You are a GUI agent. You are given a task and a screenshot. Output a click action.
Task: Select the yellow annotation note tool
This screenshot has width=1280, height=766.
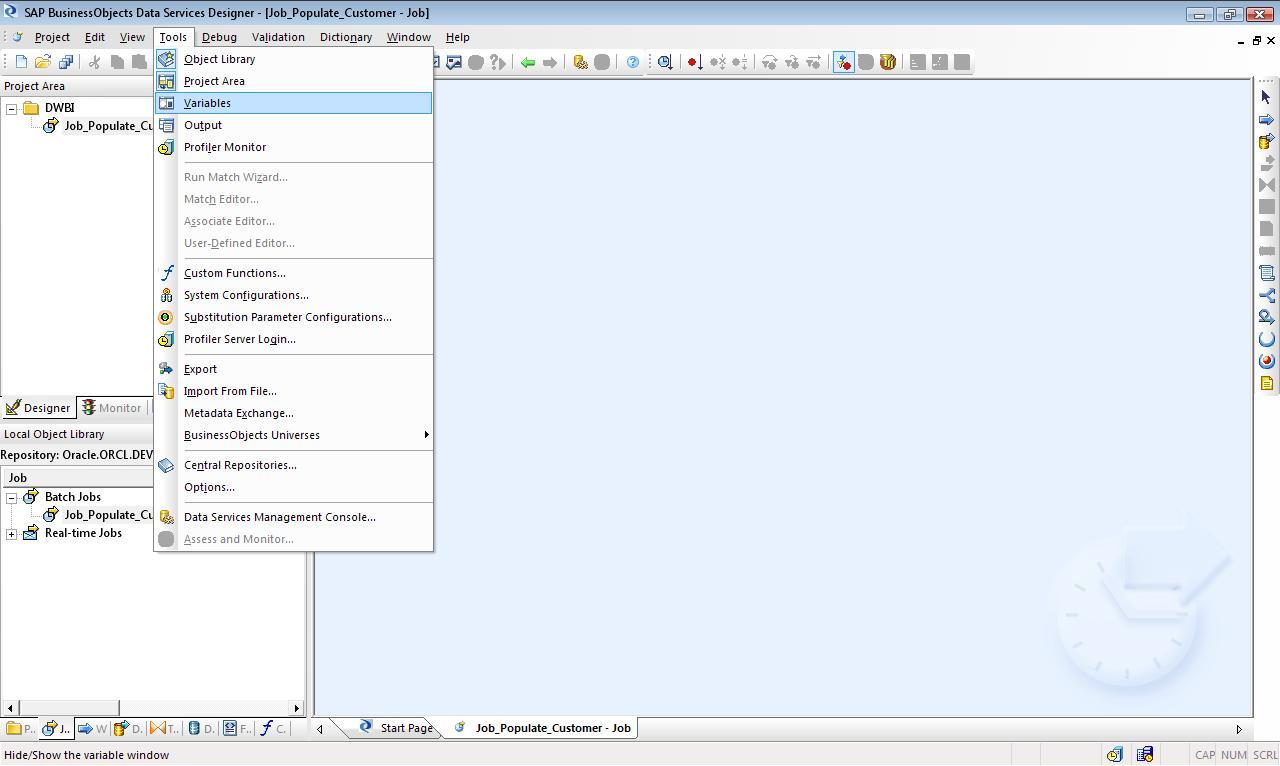tap(1266, 383)
